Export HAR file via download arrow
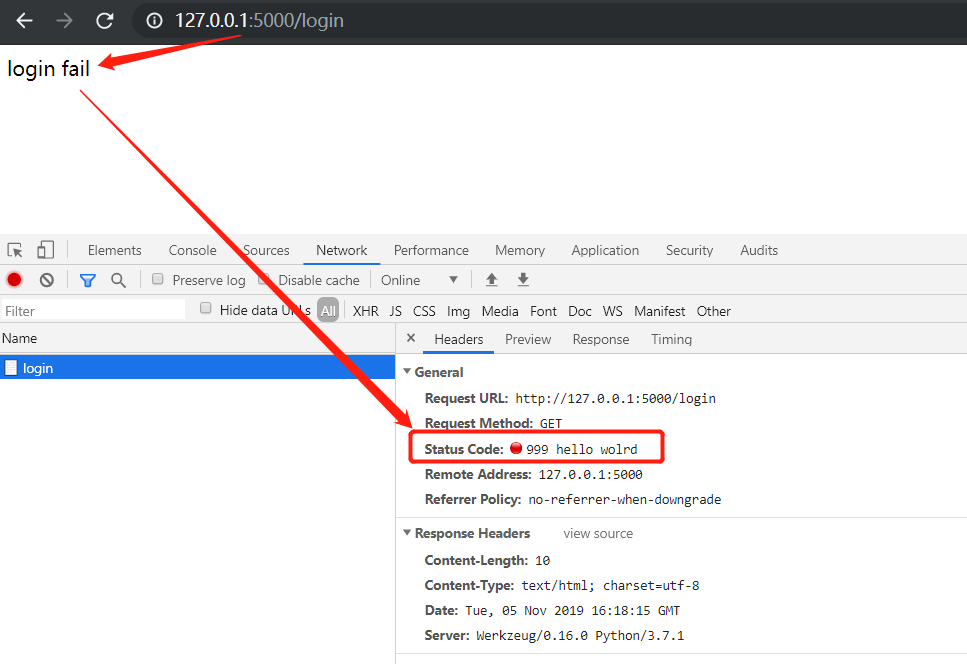Image resolution: width=967 pixels, height=664 pixels. point(523,279)
